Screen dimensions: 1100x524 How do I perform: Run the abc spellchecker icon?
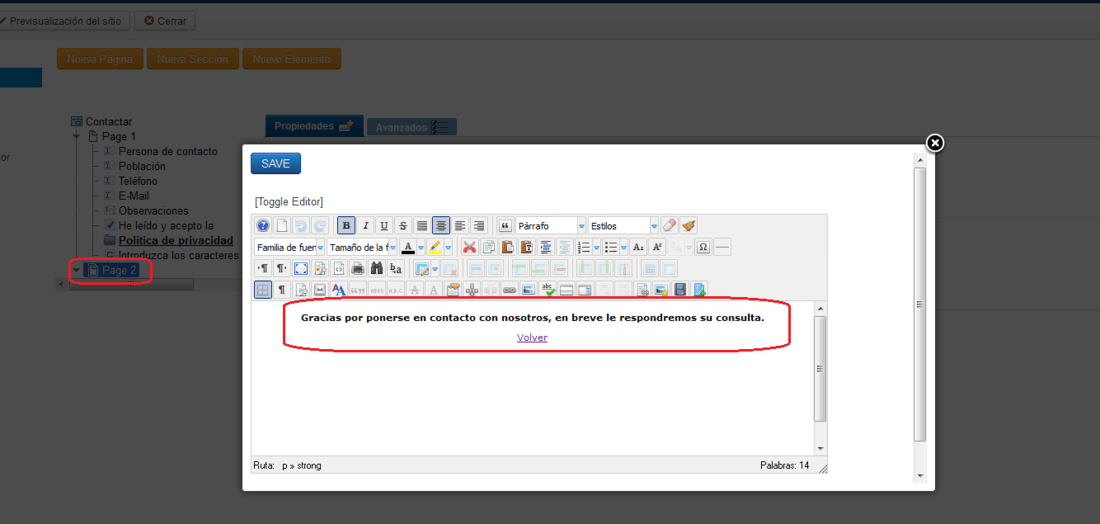547,289
